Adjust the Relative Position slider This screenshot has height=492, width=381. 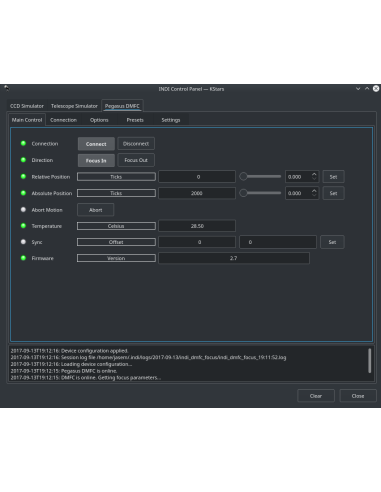click(260, 176)
